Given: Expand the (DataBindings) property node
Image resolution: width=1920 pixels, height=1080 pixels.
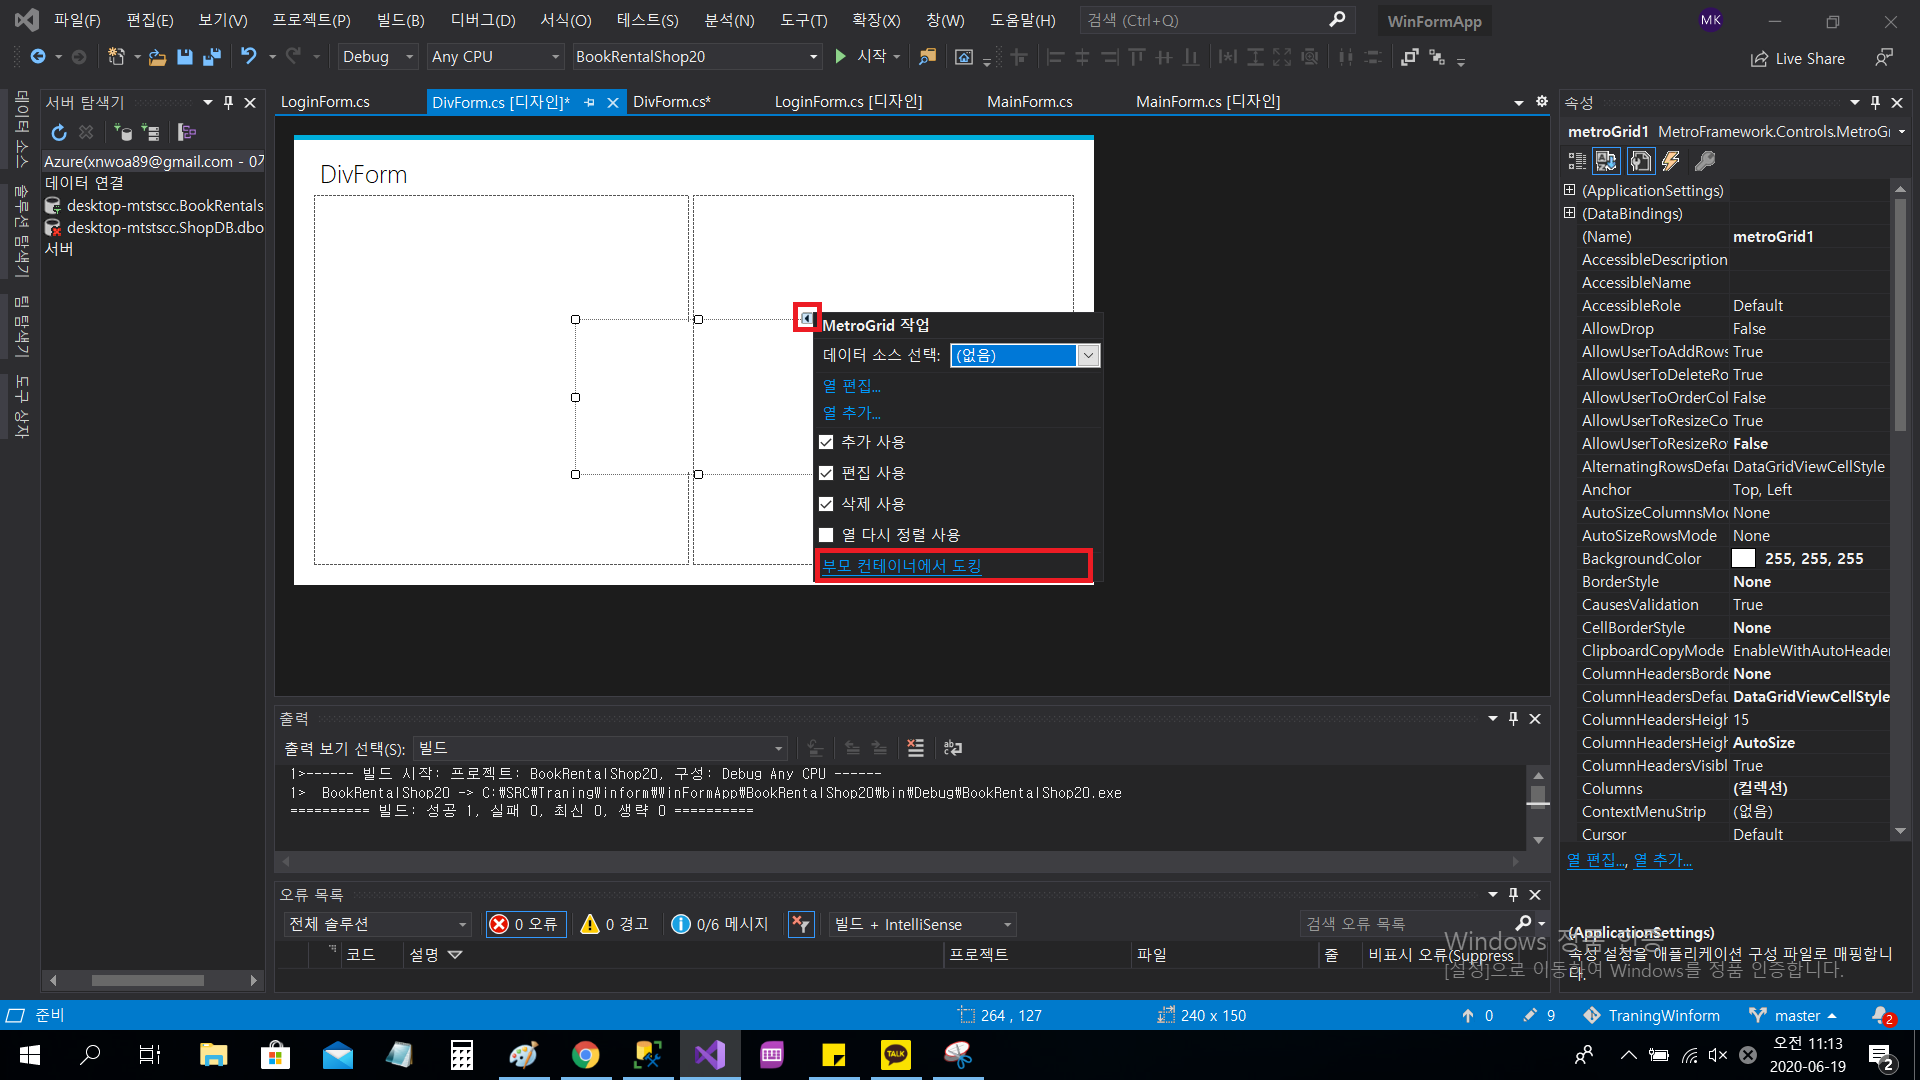Looking at the screenshot, I should (x=1569, y=213).
